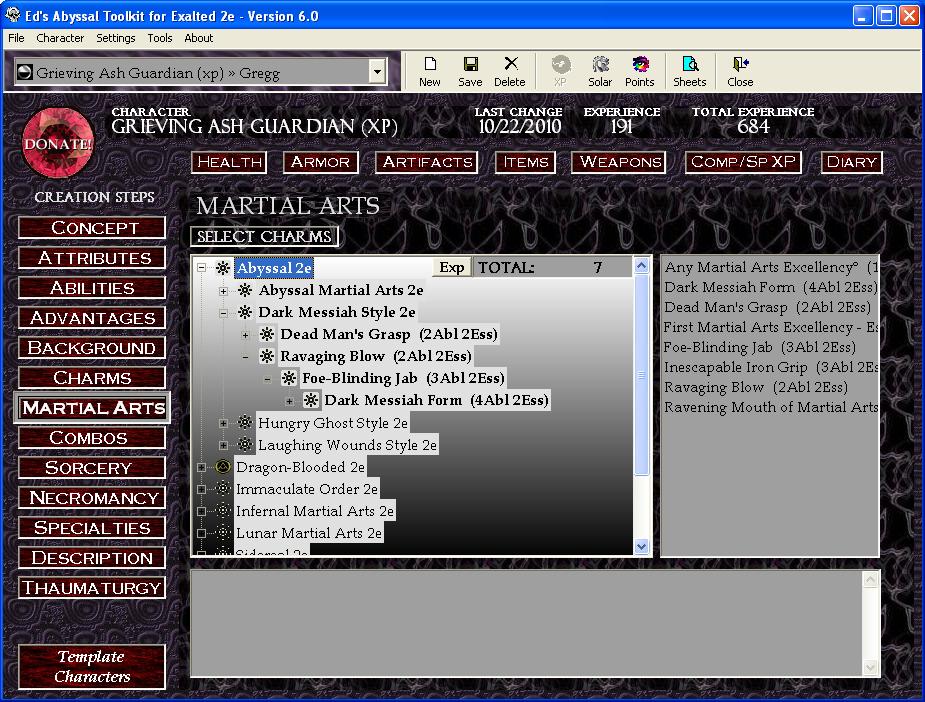Click the icon beside Immaculate Order 2e

coord(222,488)
